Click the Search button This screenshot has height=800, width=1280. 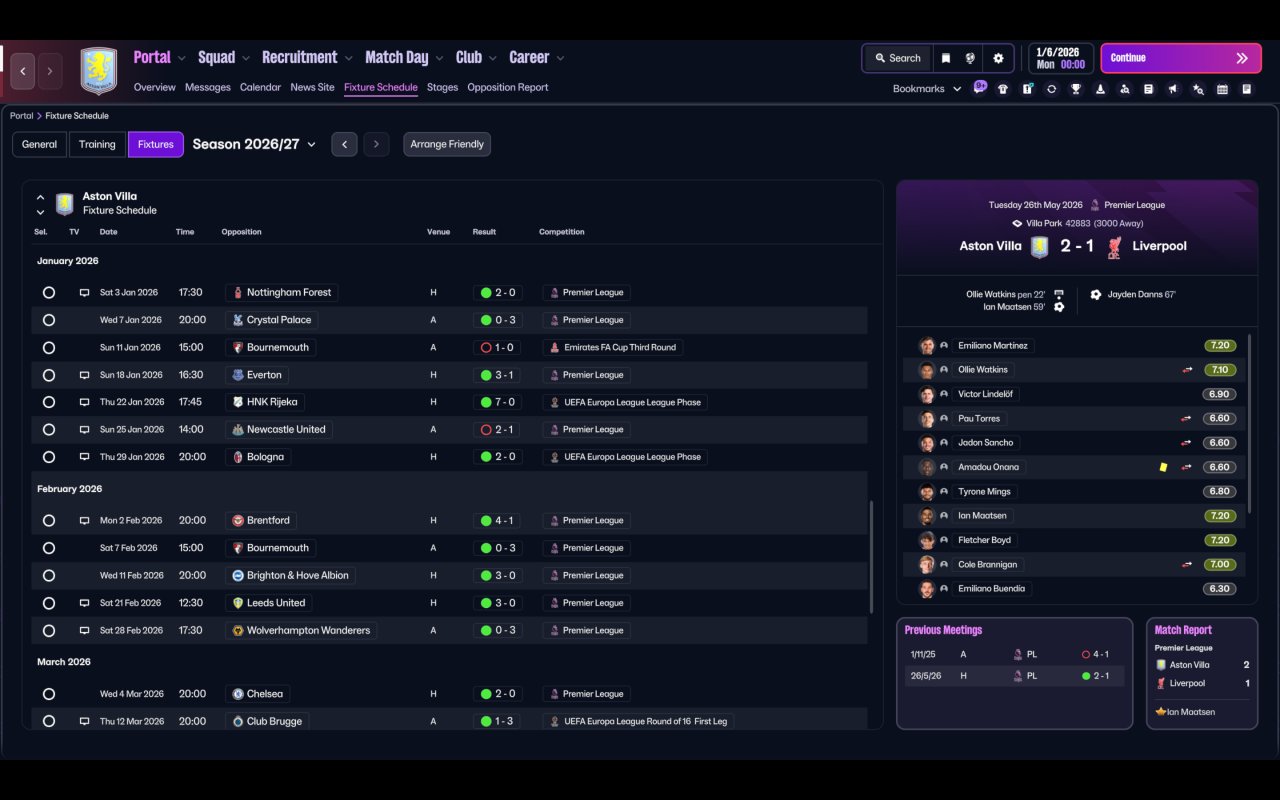[897, 58]
